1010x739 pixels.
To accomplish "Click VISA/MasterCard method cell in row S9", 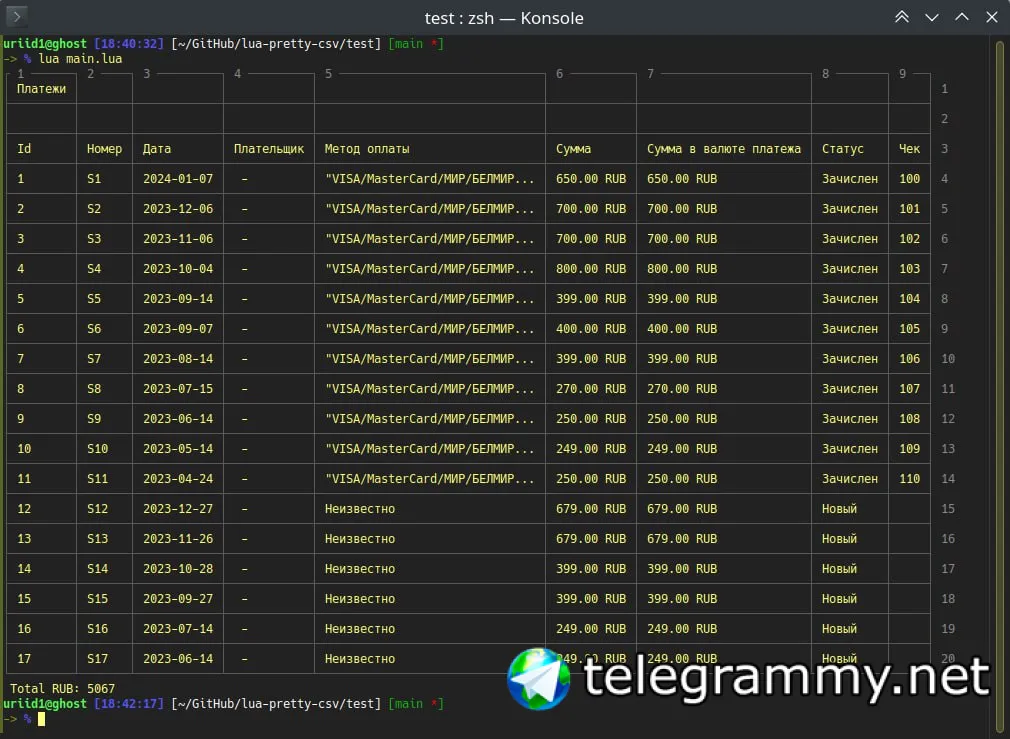I will point(430,419).
